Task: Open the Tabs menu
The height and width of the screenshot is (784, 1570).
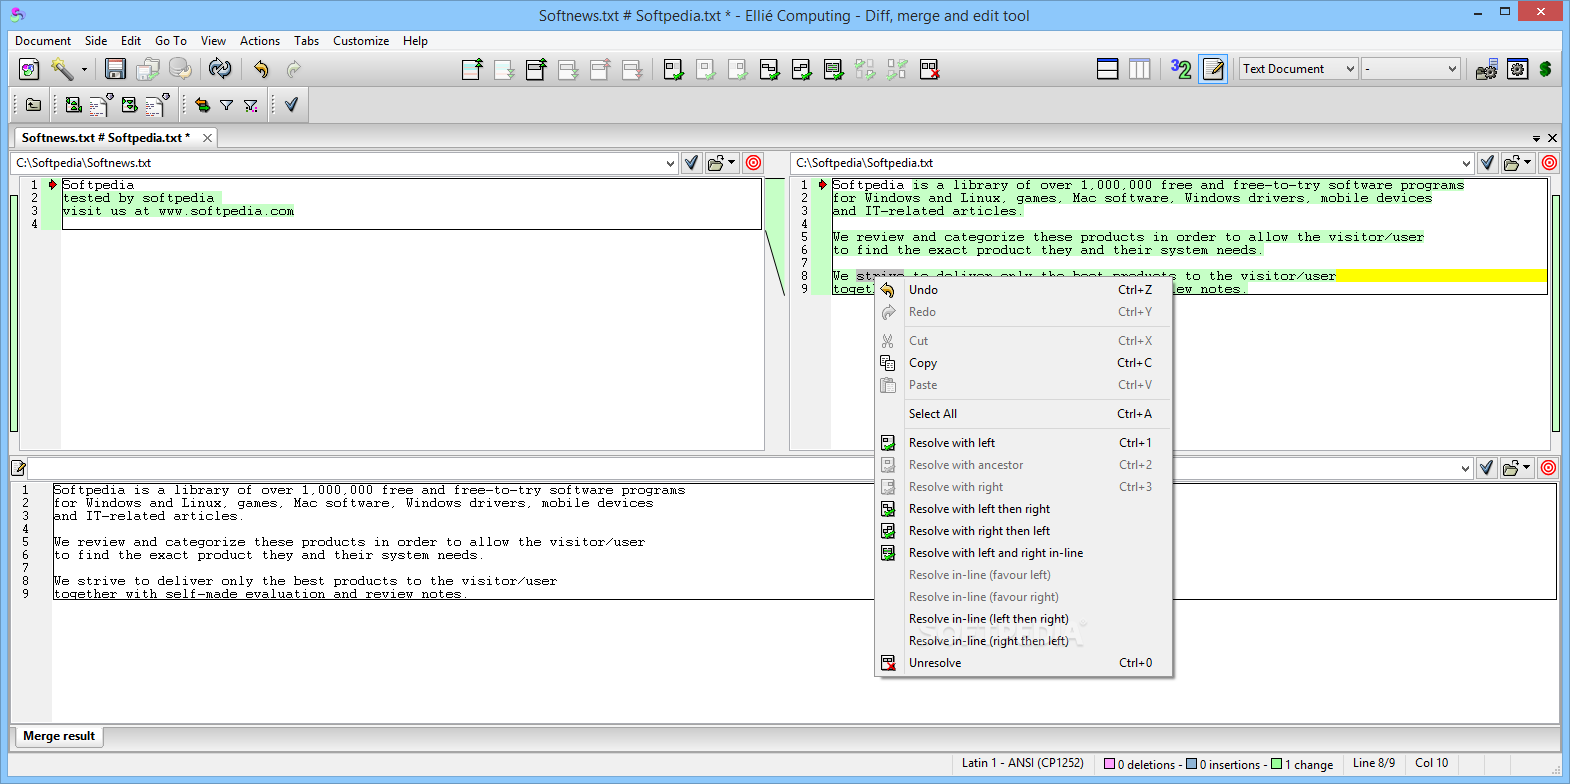Action: (306, 41)
